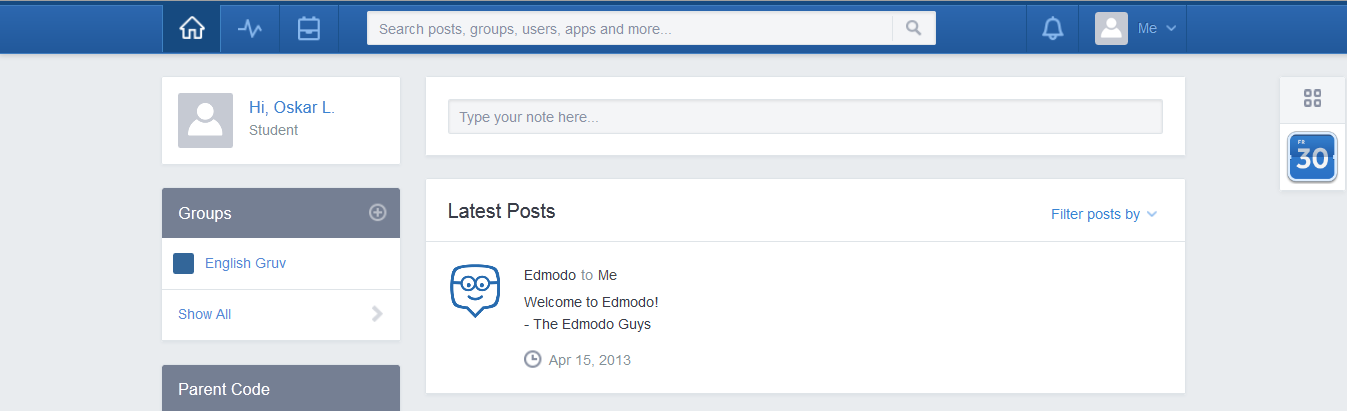This screenshot has width=1347, height=411.
Task: Click the Show All groups link
Action: coord(204,314)
